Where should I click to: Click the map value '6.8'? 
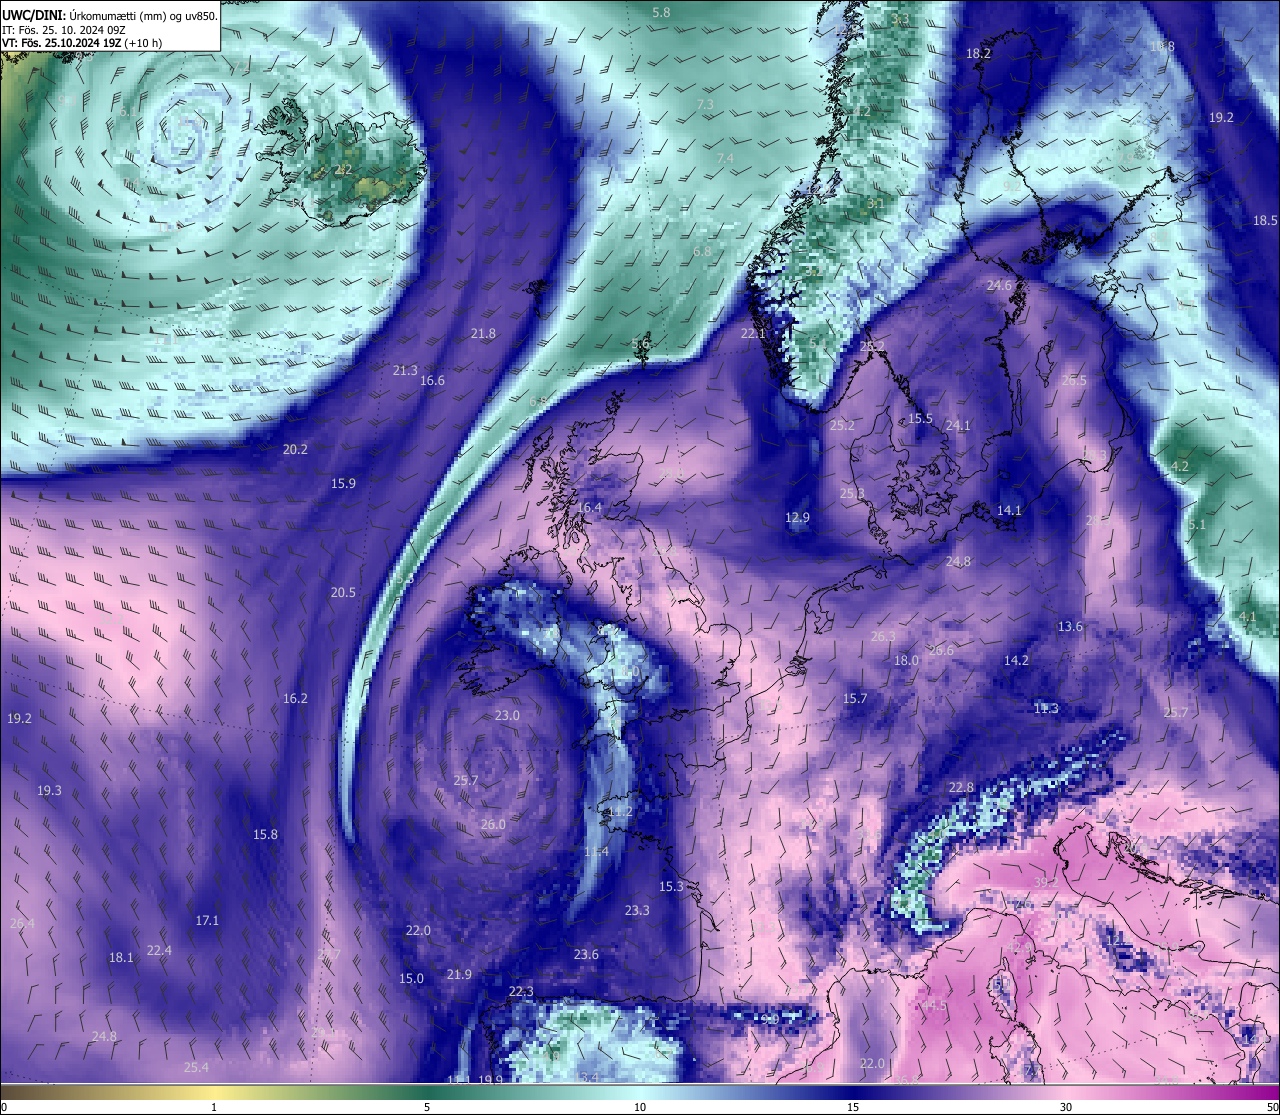coord(702,251)
